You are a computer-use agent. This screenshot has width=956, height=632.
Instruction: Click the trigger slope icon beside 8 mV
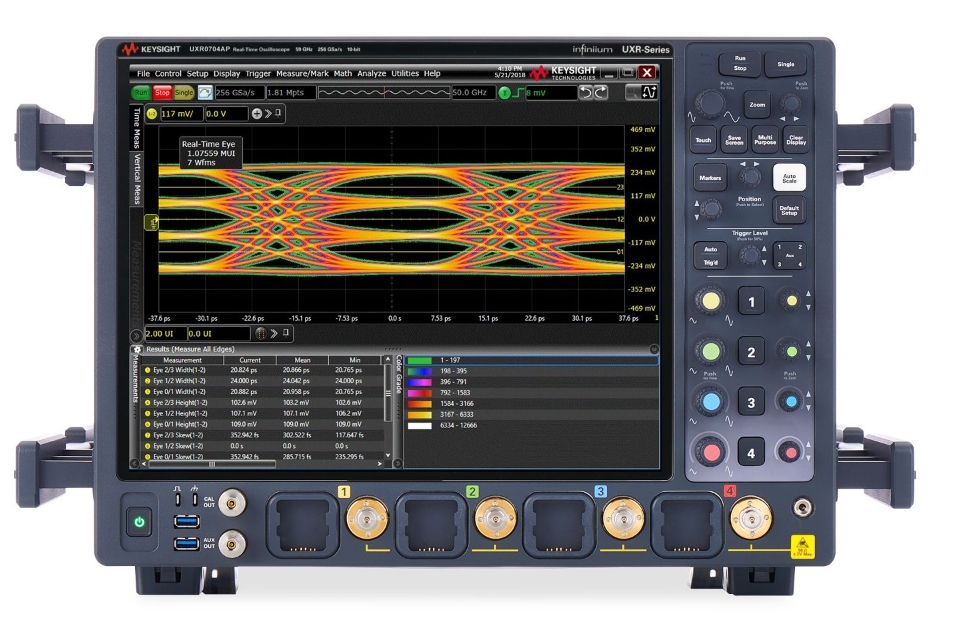coord(519,92)
